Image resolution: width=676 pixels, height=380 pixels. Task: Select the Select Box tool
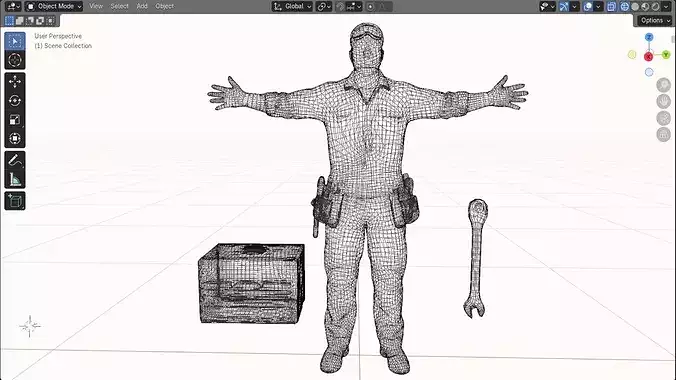(15, 41)
